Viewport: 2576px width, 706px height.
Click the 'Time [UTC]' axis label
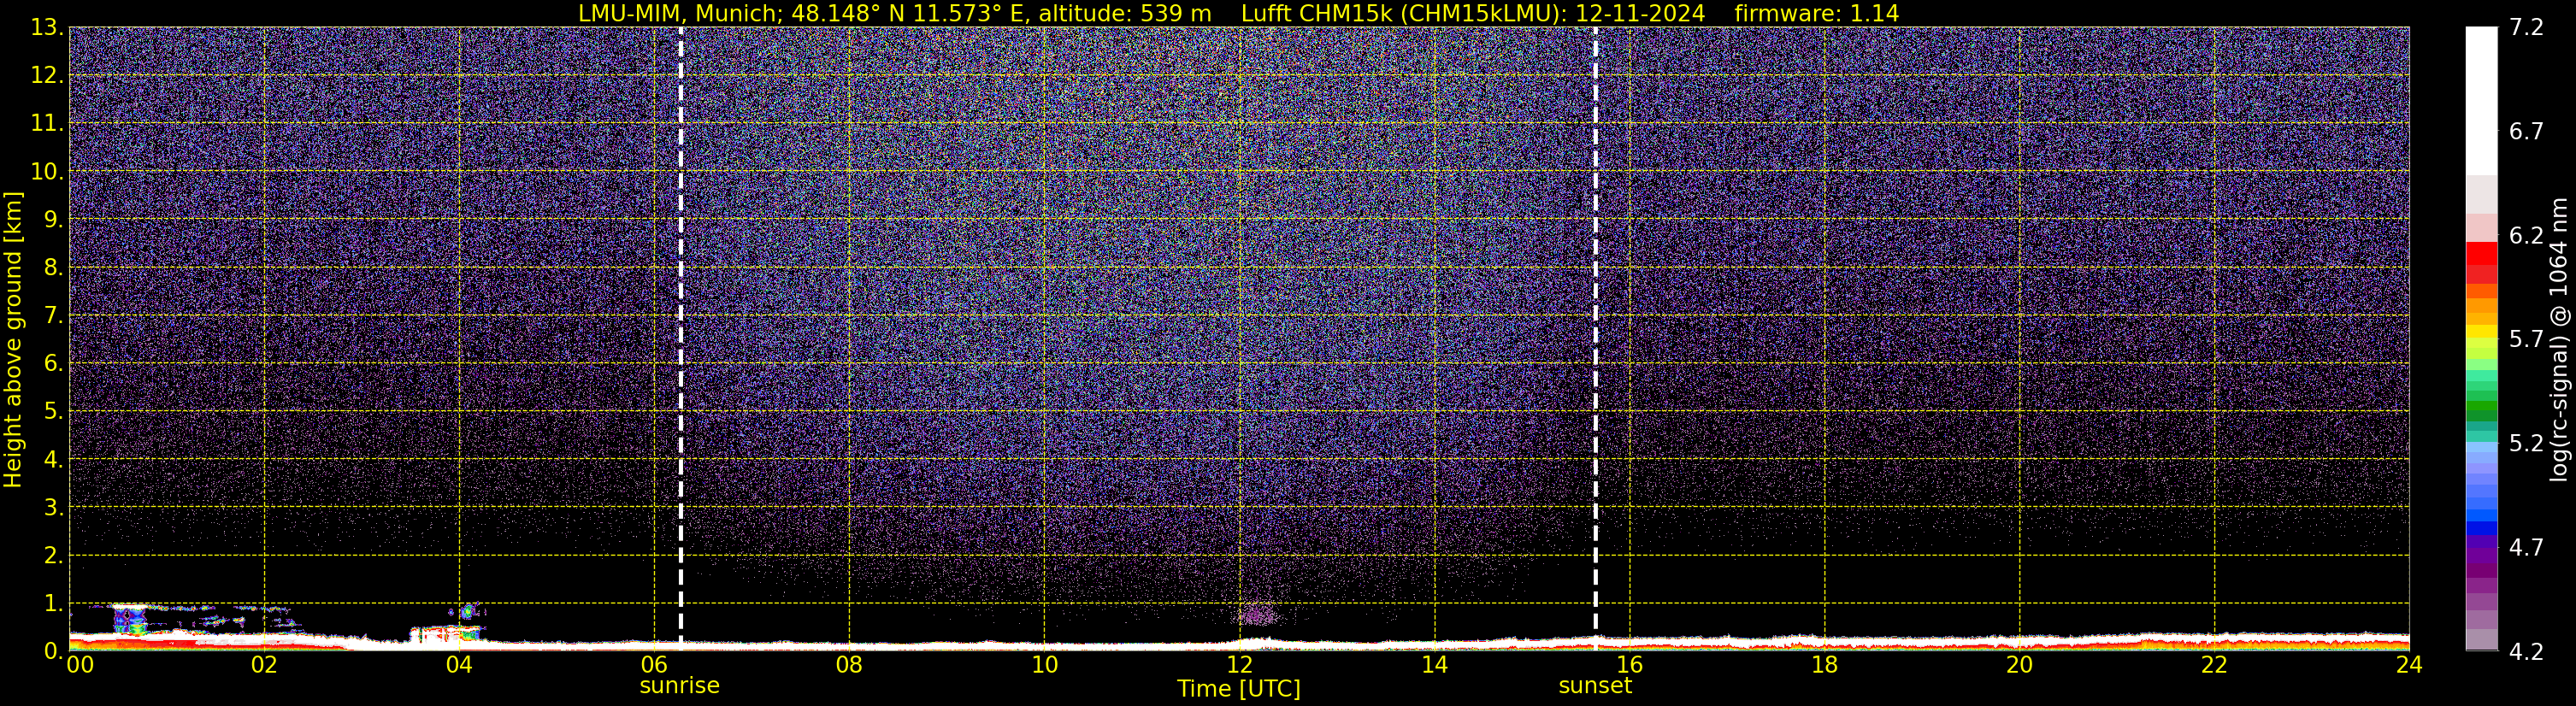[x=1238, y=689]
